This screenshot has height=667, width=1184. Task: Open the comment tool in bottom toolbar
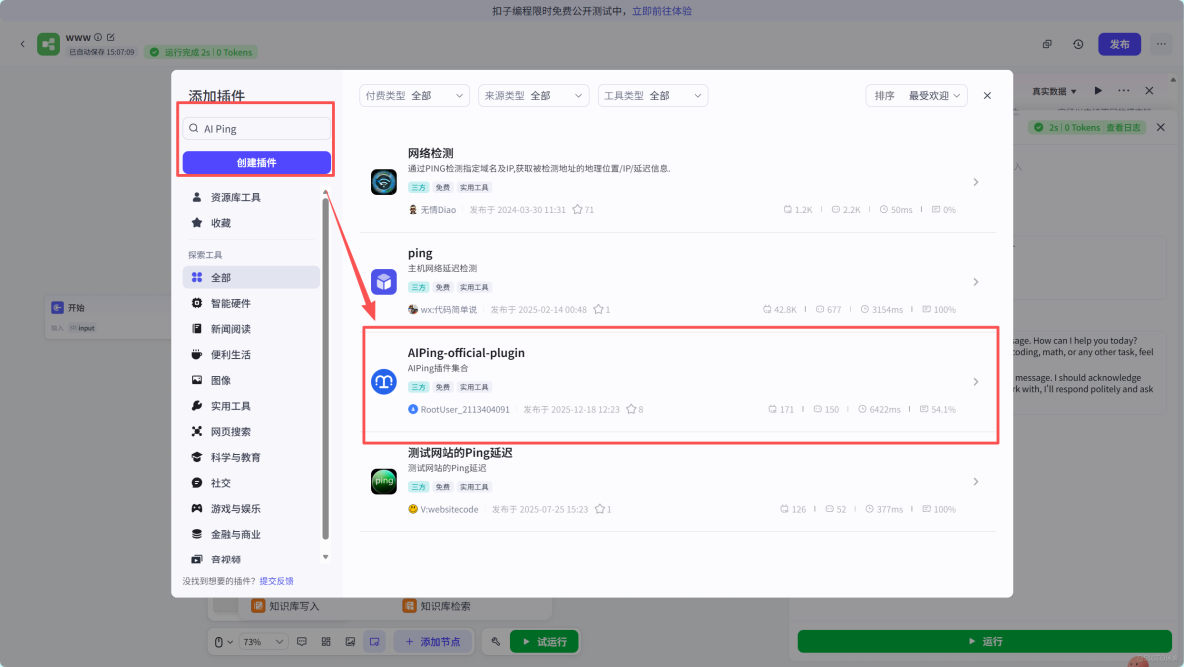tap(301, 641)
